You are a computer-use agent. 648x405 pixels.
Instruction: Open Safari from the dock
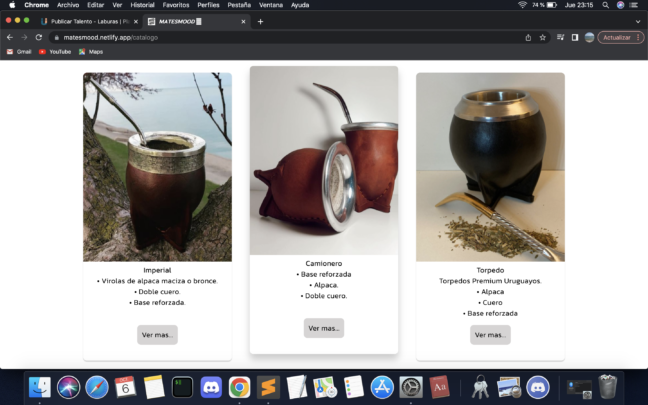tap(97, 387)
